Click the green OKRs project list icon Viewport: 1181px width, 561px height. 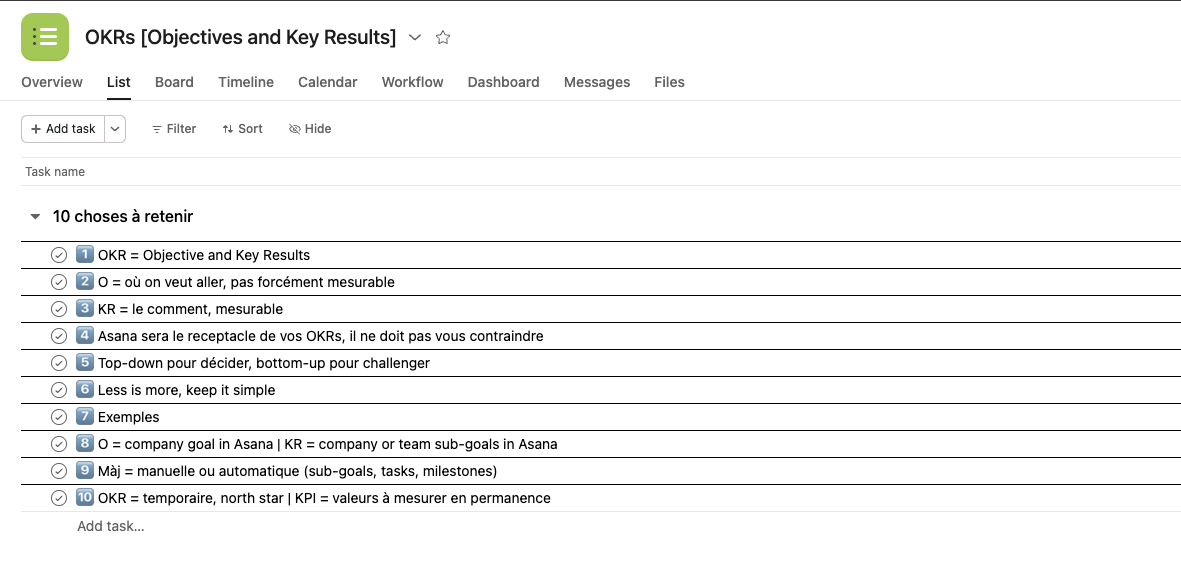(x=45, y=37)
